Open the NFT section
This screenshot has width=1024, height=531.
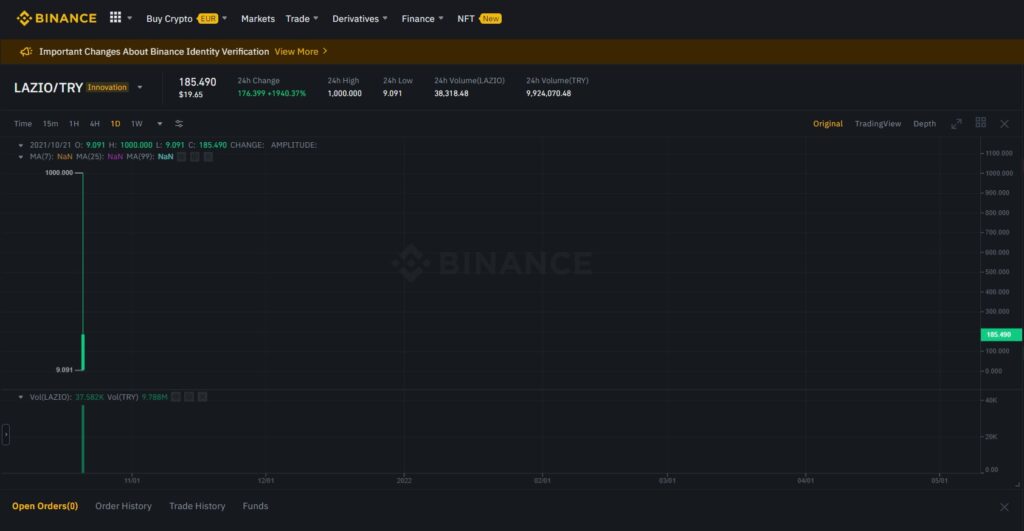[x=466, y=19]
